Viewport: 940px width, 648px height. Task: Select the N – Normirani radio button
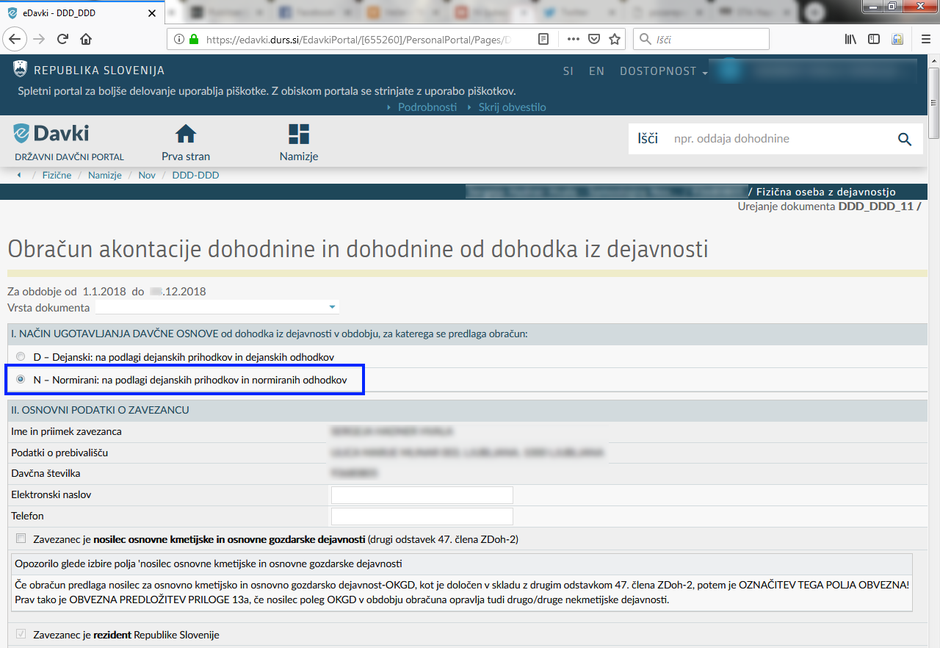(x=22, y=379)
